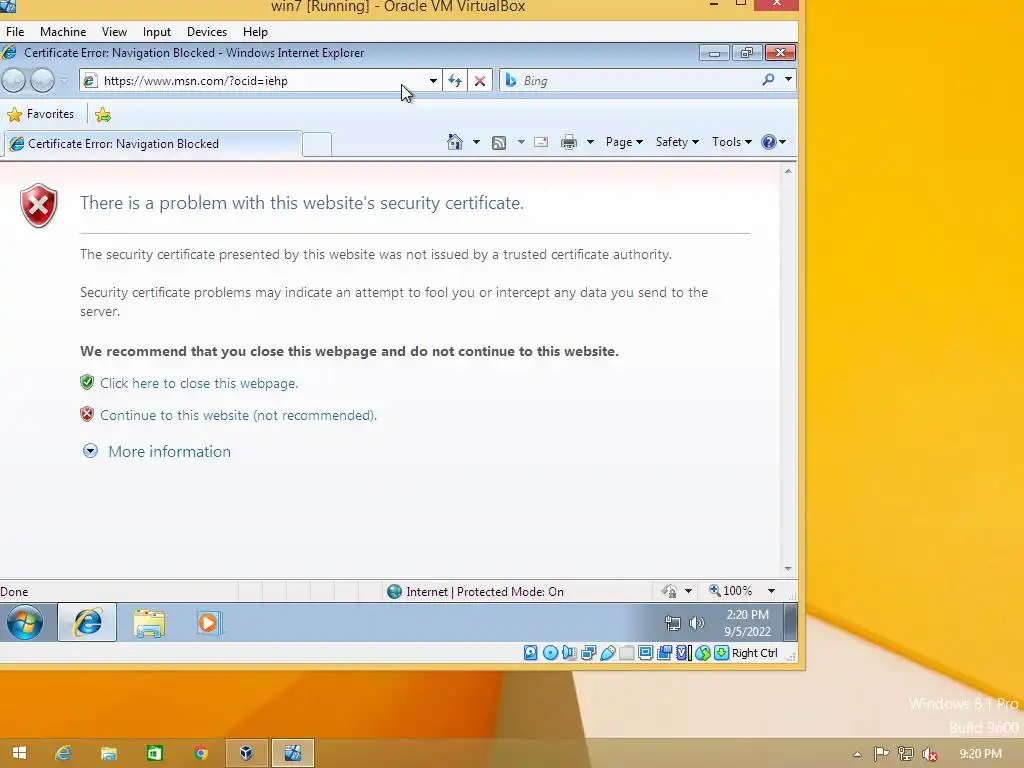
Task: Click the Right Ctrl host key indicator
Action: (x=754, y=652)
